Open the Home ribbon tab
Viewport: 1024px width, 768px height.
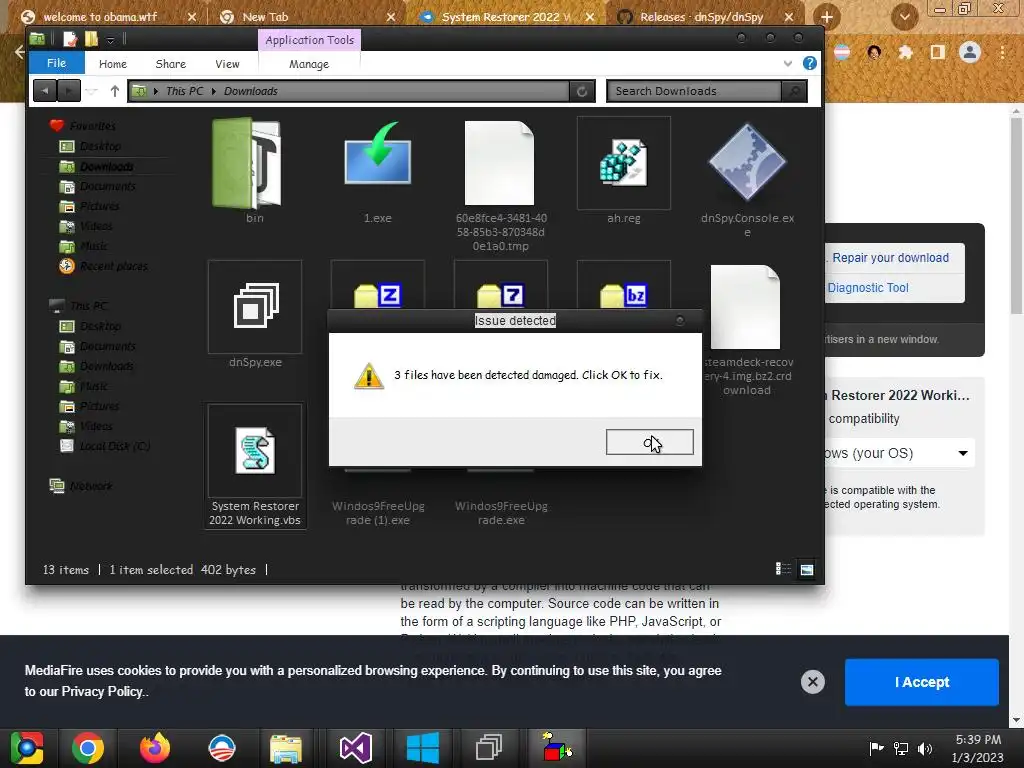(112, 64)
